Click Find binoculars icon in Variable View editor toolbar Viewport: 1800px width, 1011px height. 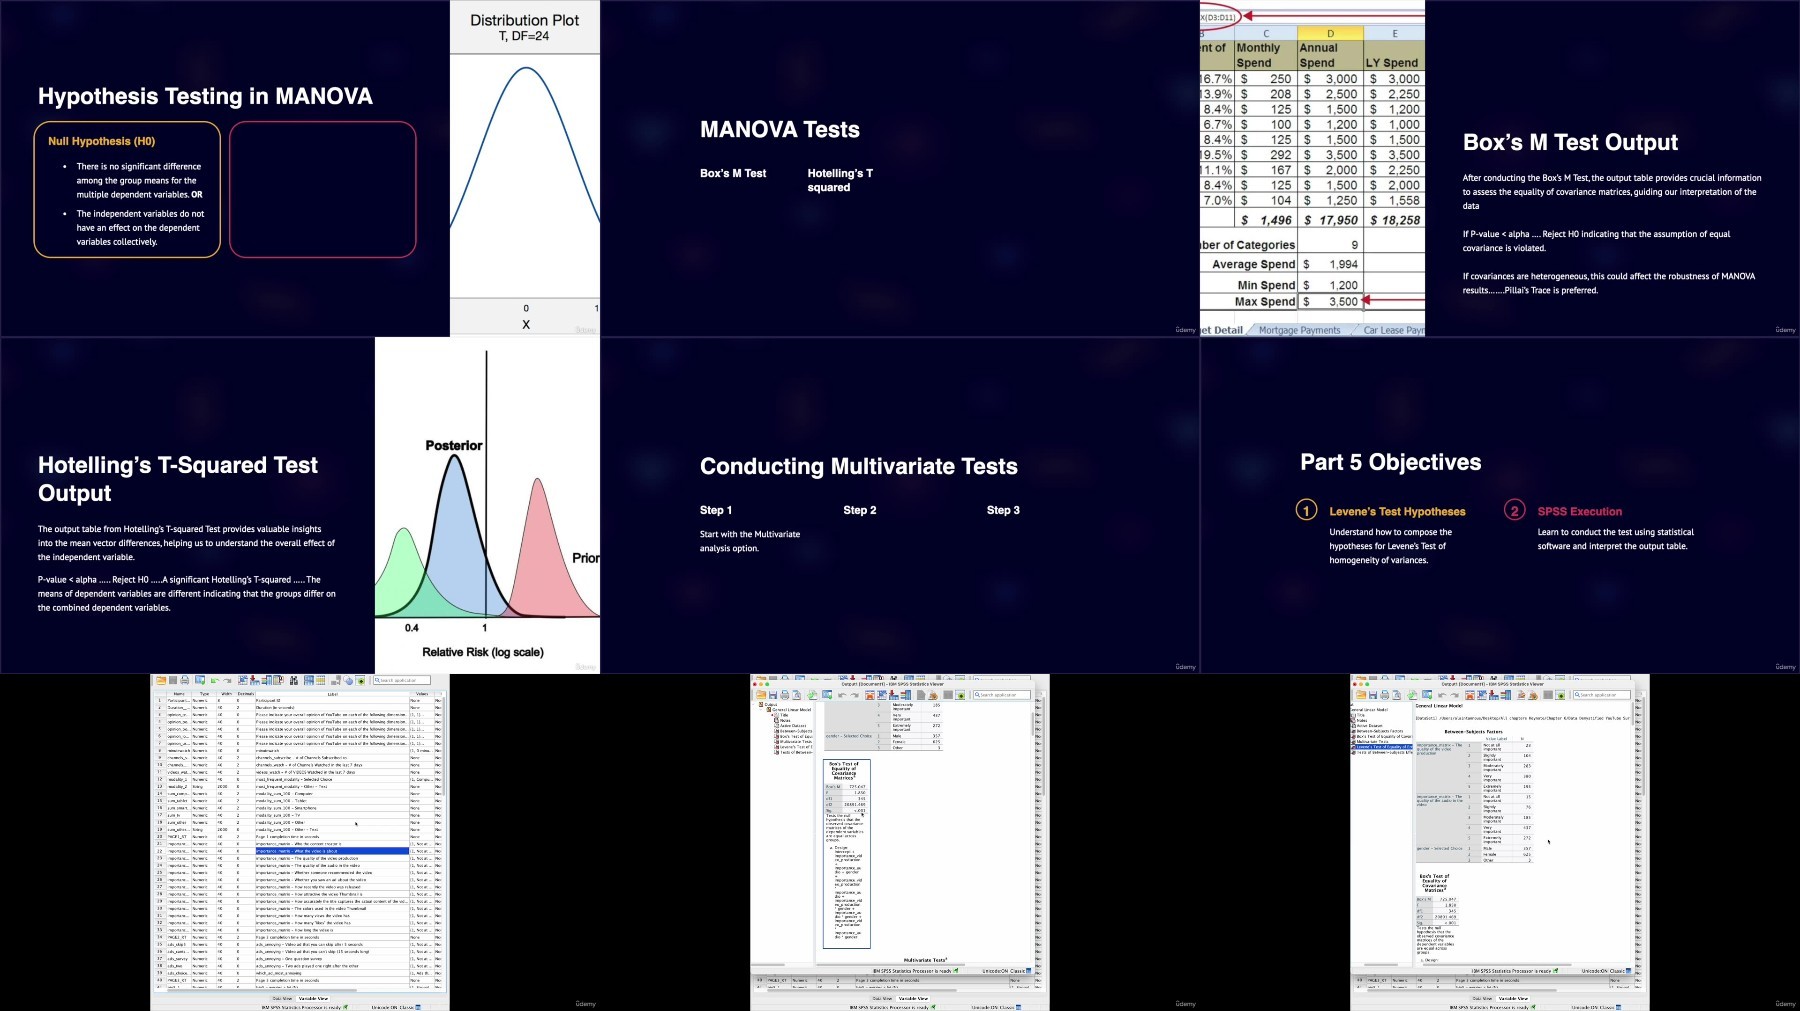click(293, 680)
